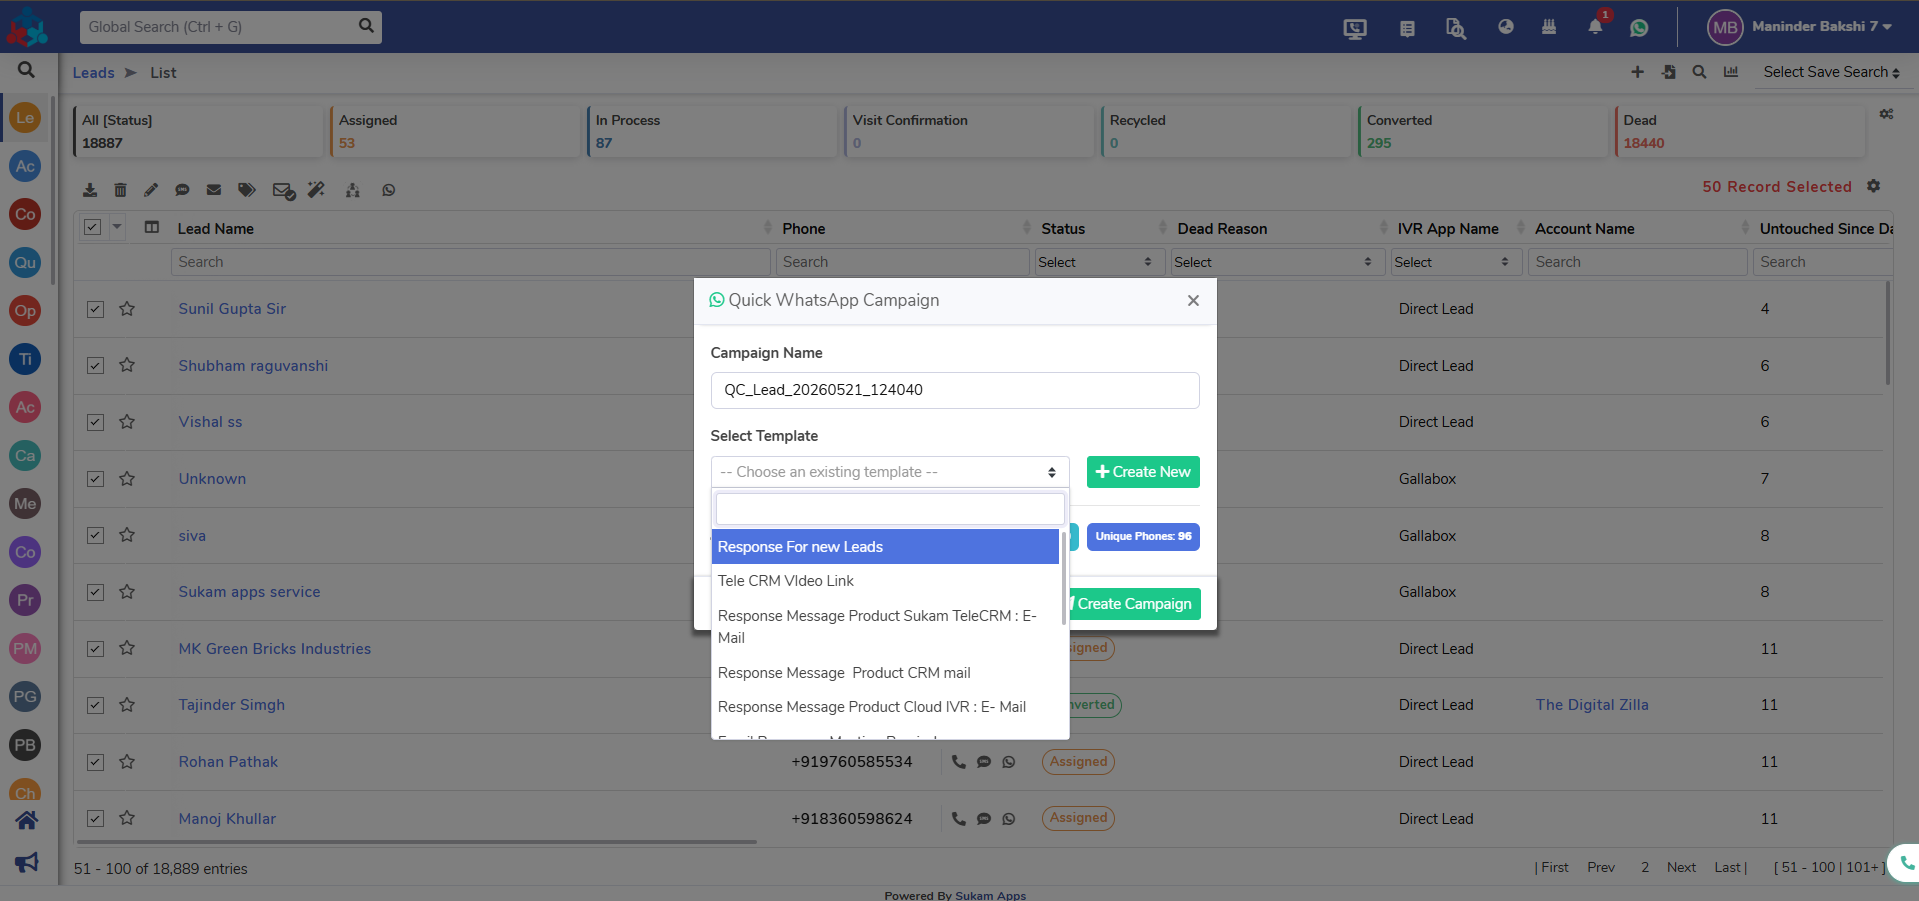1919x901 pixels.
Task: Click the Create New template button
Action: point(1143,472)
